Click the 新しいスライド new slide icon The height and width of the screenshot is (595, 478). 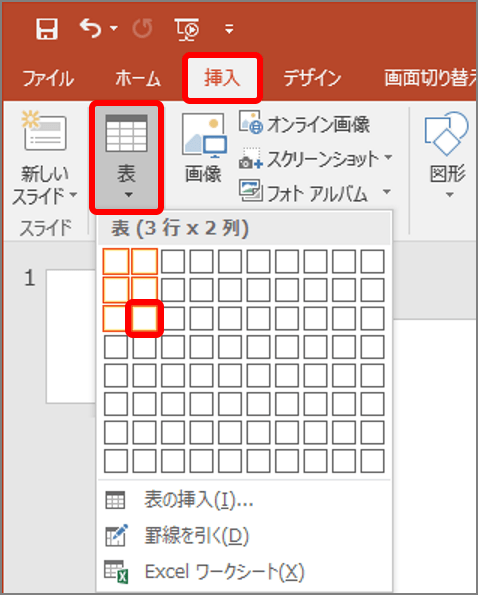click(44, 131)
